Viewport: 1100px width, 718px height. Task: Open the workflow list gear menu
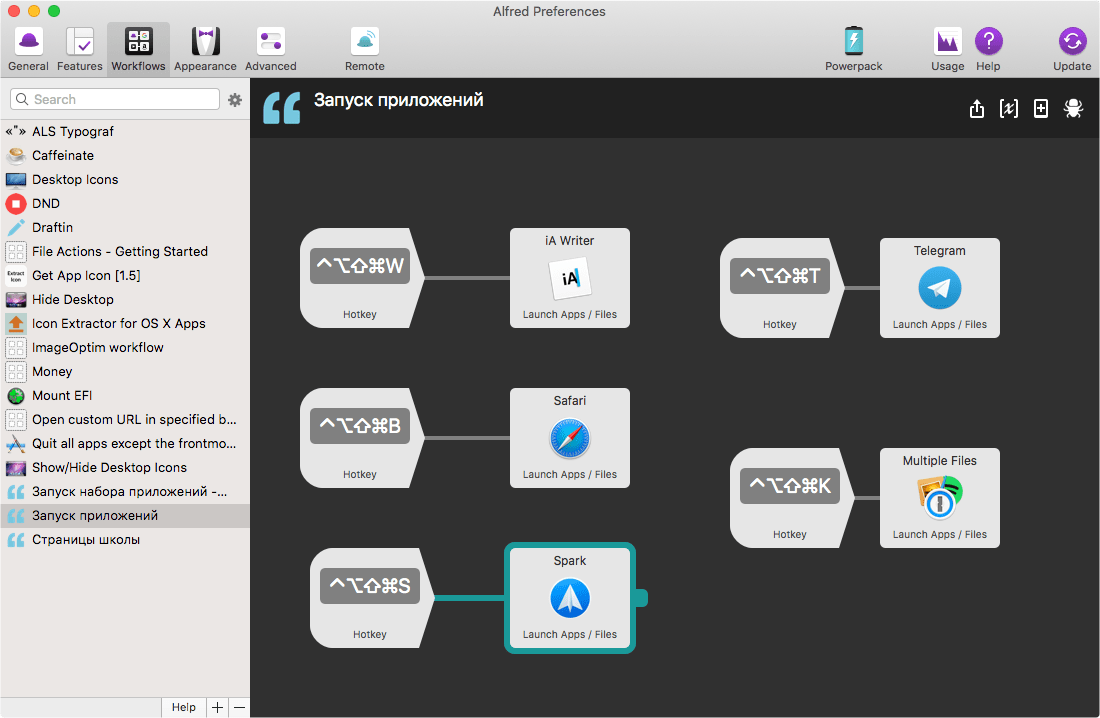click(x=235, y=100)
